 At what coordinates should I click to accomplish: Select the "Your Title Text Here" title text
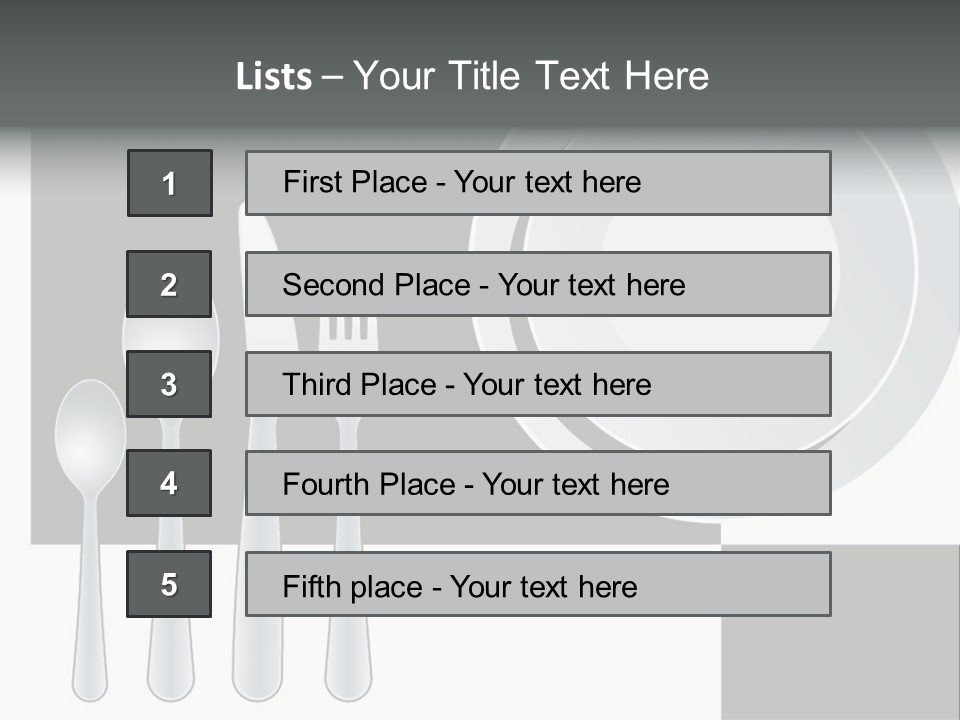531,76
